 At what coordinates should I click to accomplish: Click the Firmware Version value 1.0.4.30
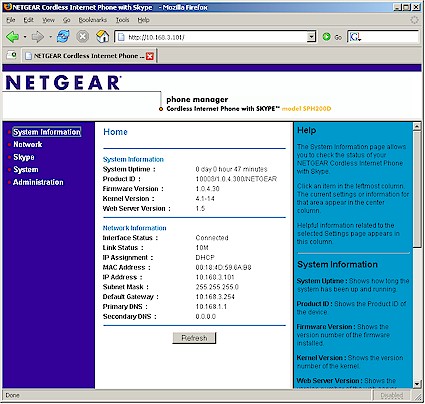[x=207, y=189]
